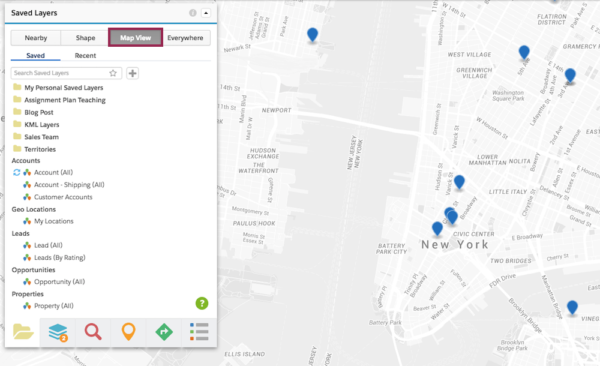This screenshot has width=600, height=366.
Task: Switch to the Saved tab
Action: point(36,56)
